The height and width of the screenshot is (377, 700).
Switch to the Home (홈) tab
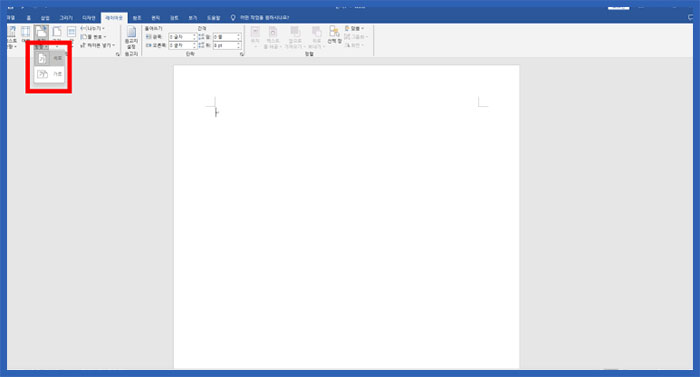pos(29,18)
